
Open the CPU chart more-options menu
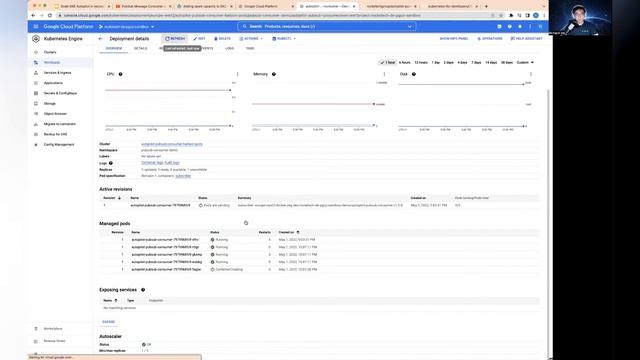tap(238, 74)
